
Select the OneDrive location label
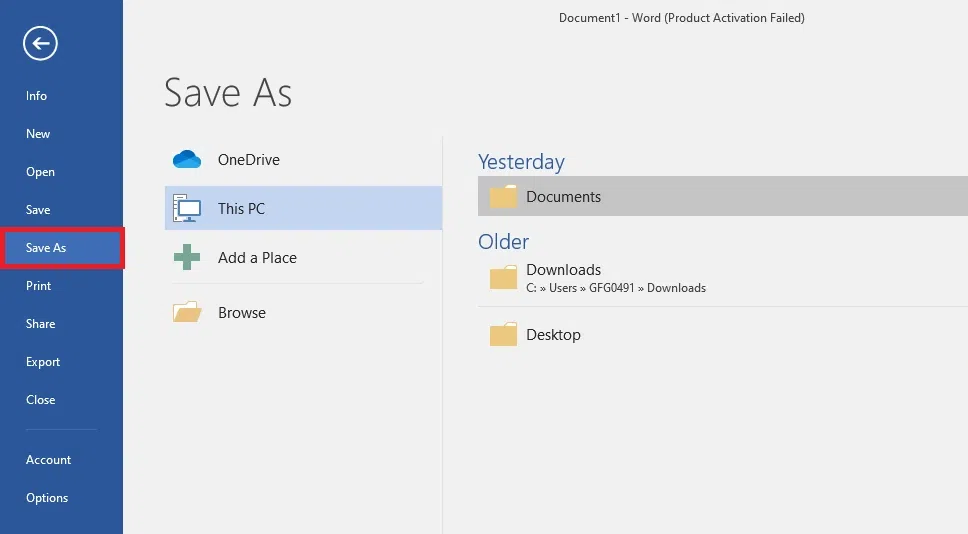(249, 159)
